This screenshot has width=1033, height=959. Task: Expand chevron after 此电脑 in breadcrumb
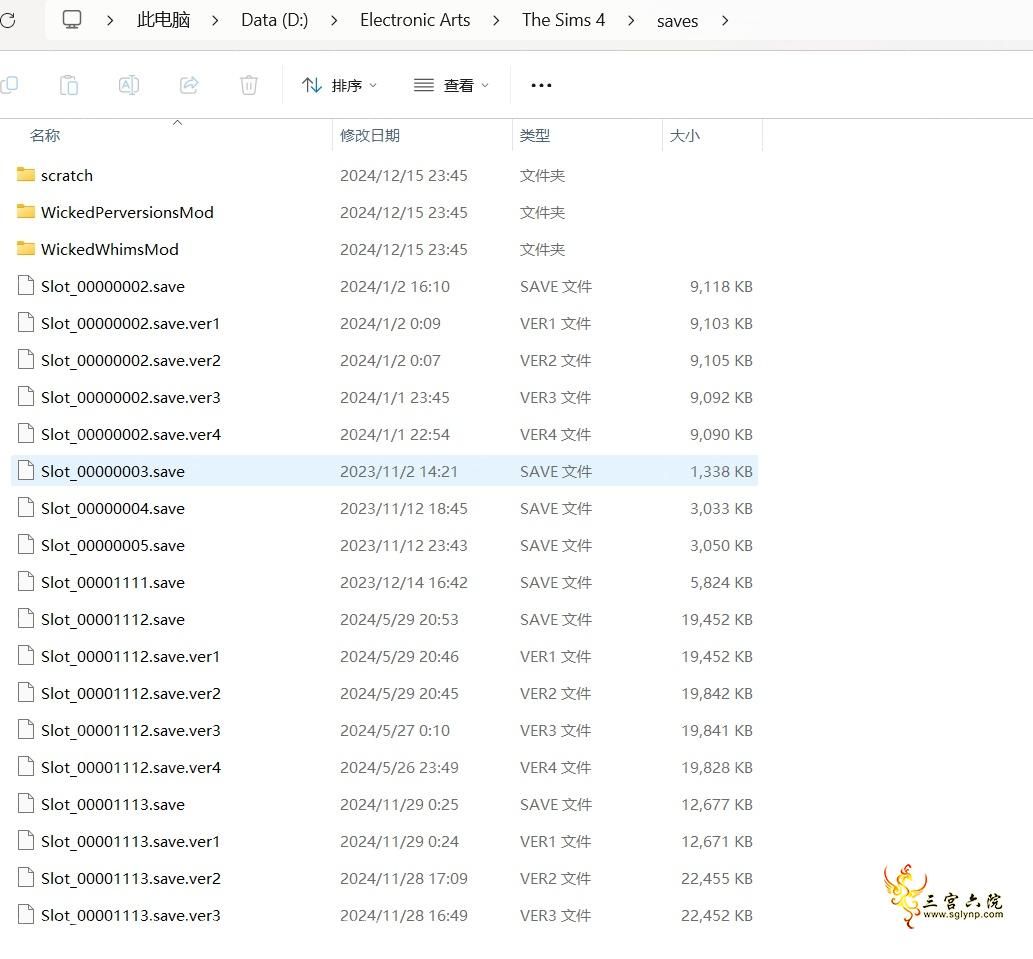coord(215,20)
